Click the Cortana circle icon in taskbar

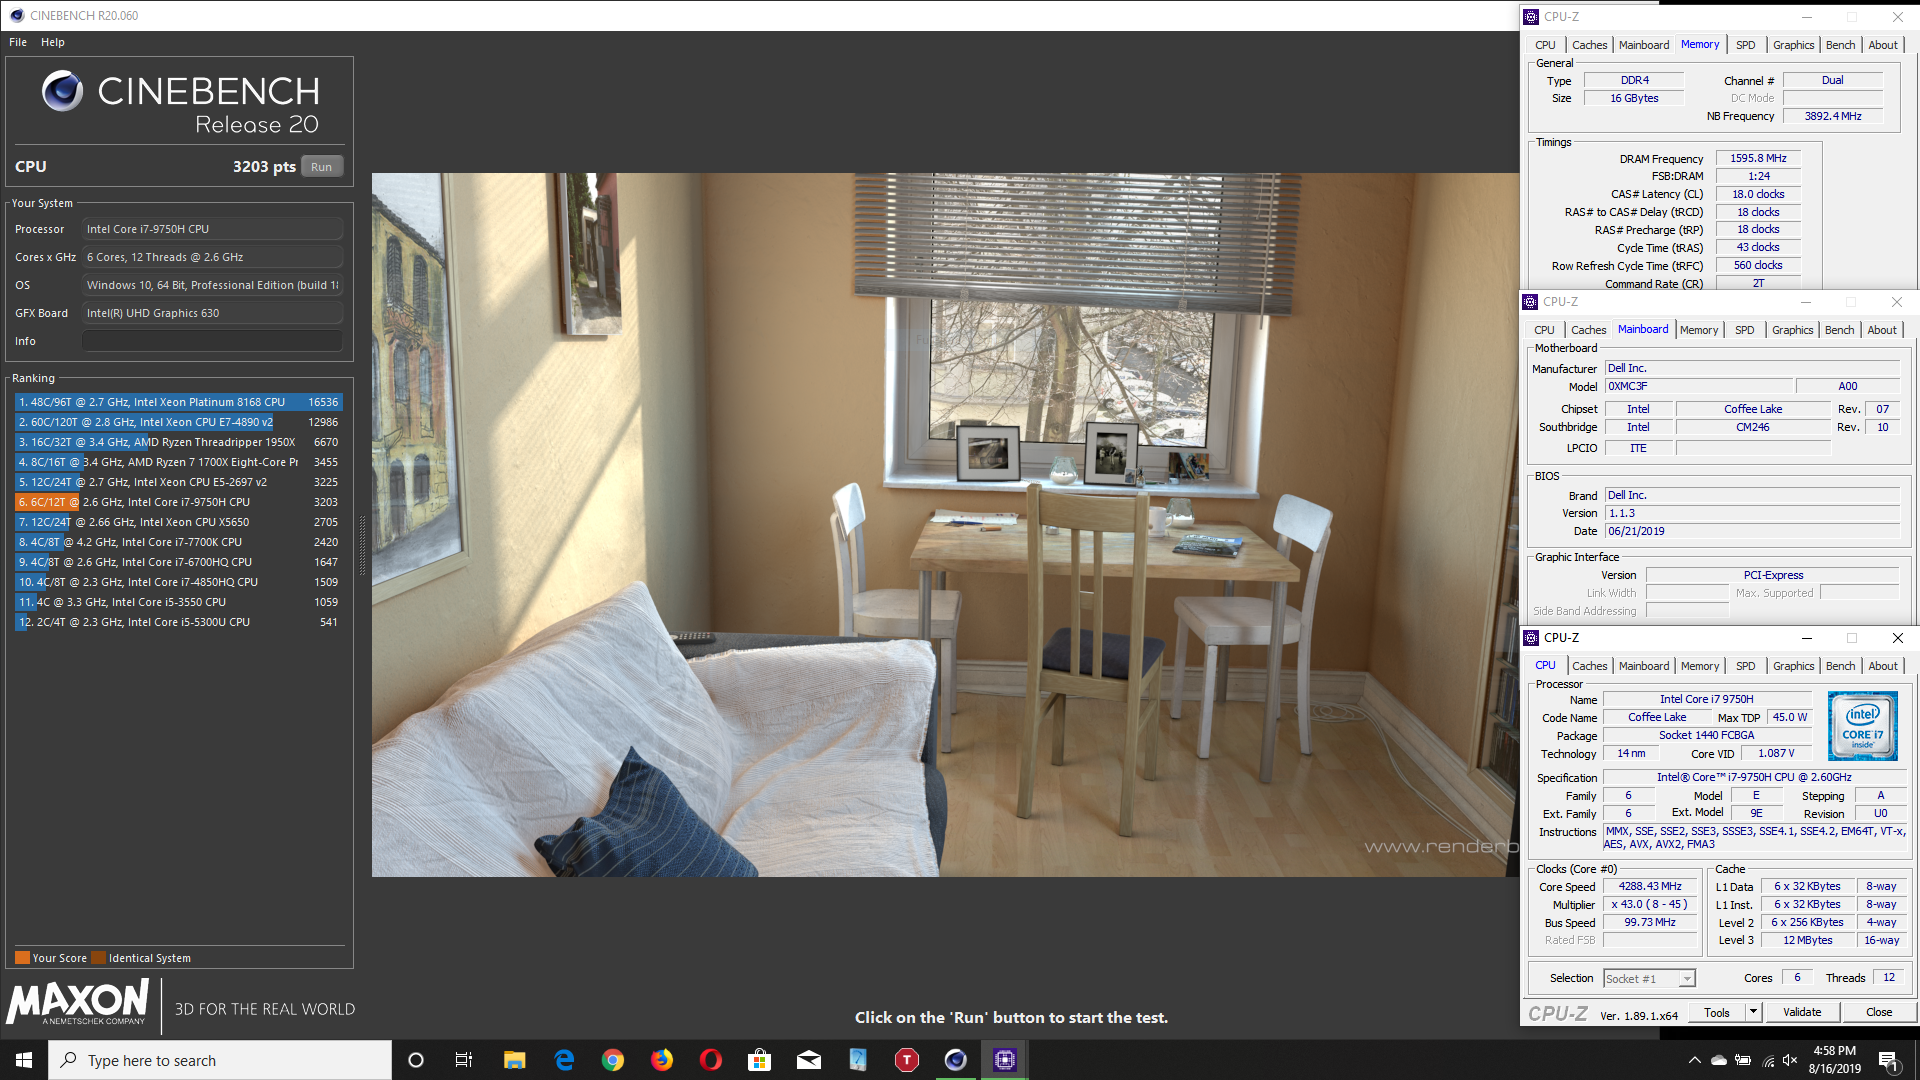(x=416, y=1060)
